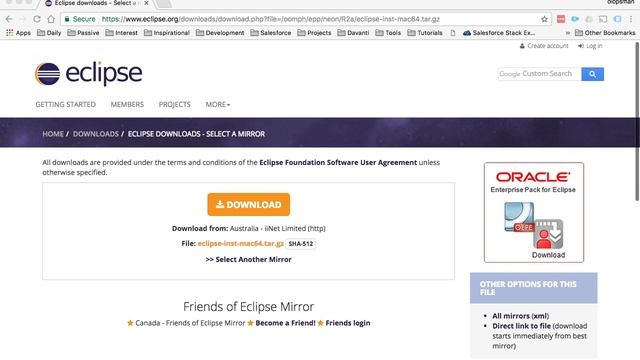Viewport: 640px width, 360px height.
Task: Open the Interest bookmarks folder
Action: 122,33
